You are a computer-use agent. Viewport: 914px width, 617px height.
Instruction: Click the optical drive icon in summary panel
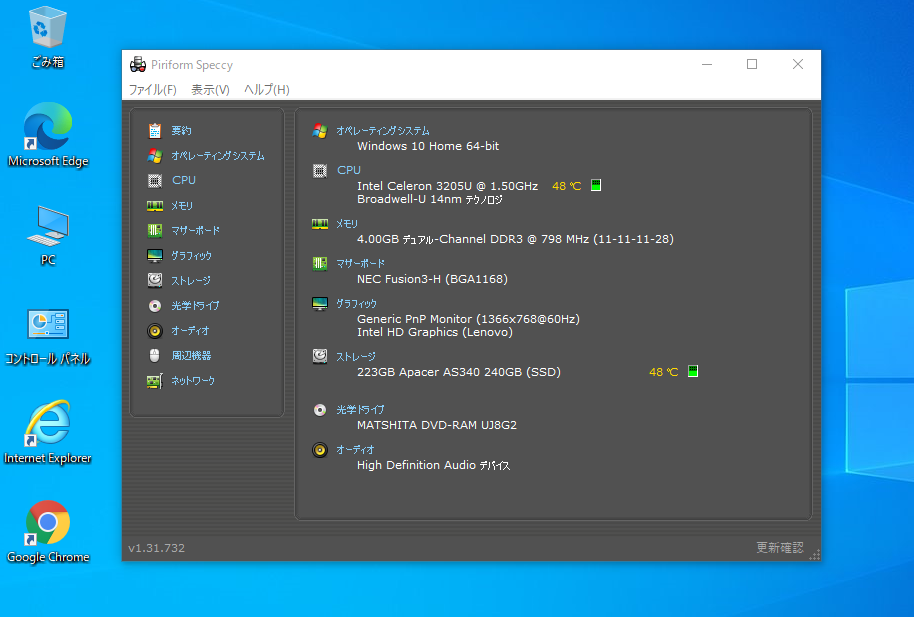click(x=319, y=410)
